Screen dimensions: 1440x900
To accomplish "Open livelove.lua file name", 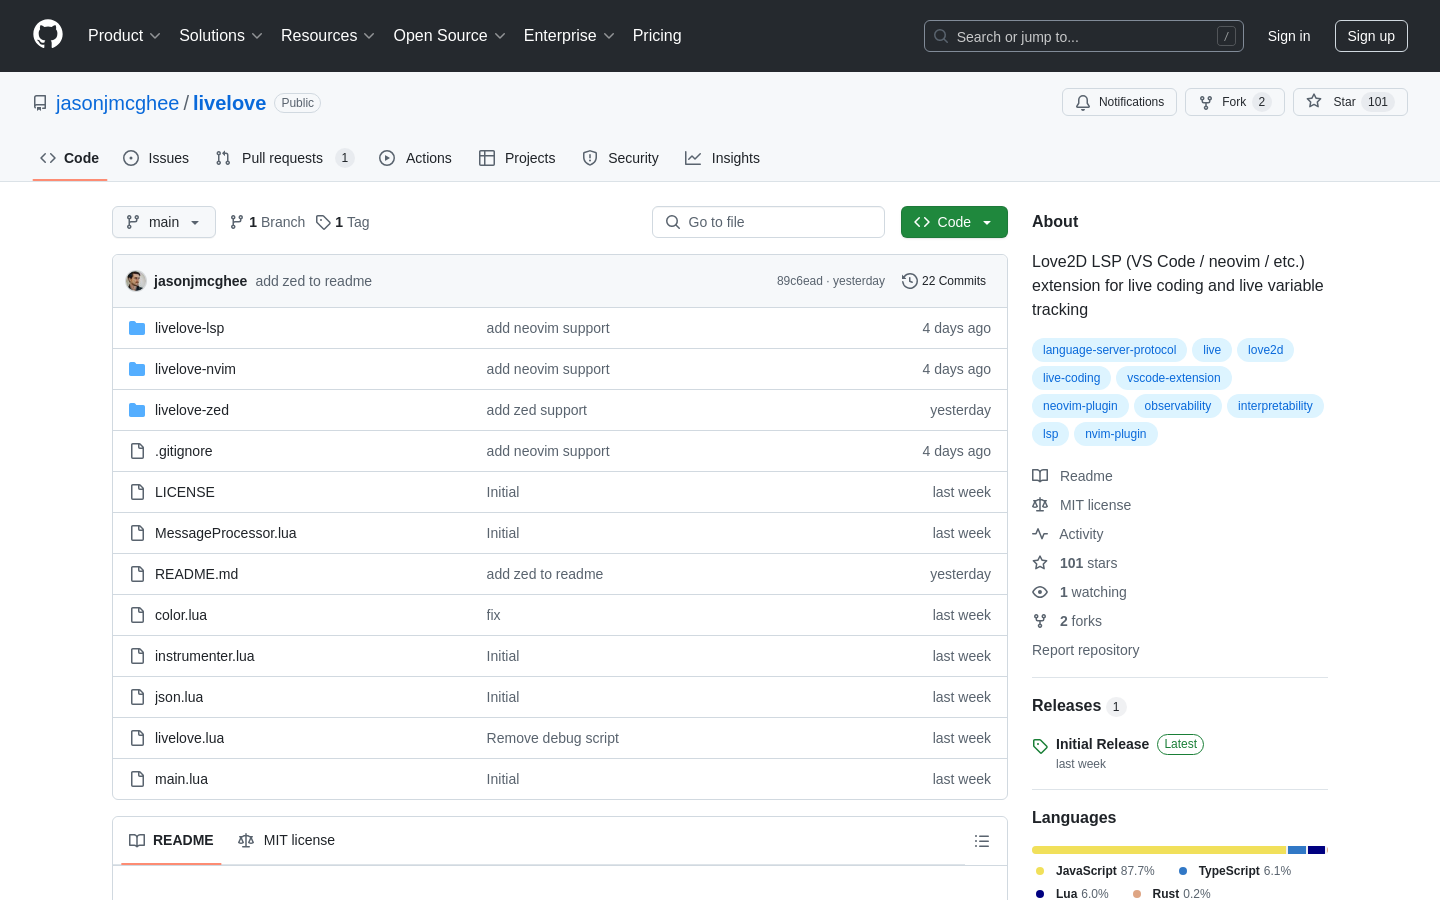I will (x=189, y=738).
